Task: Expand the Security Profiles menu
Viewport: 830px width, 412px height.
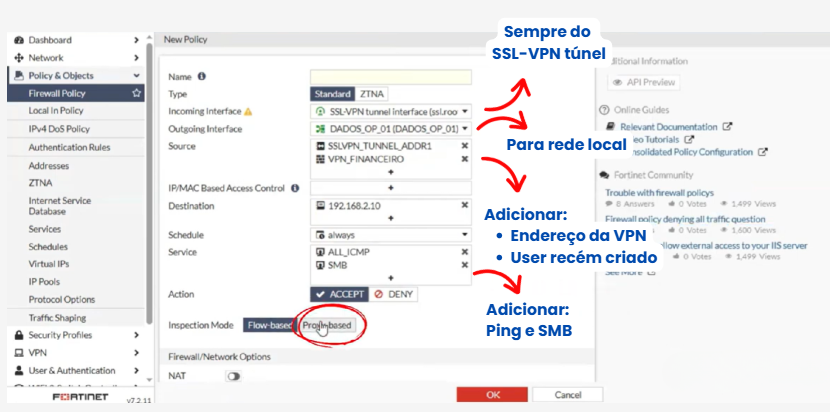Action: (75, 335)
